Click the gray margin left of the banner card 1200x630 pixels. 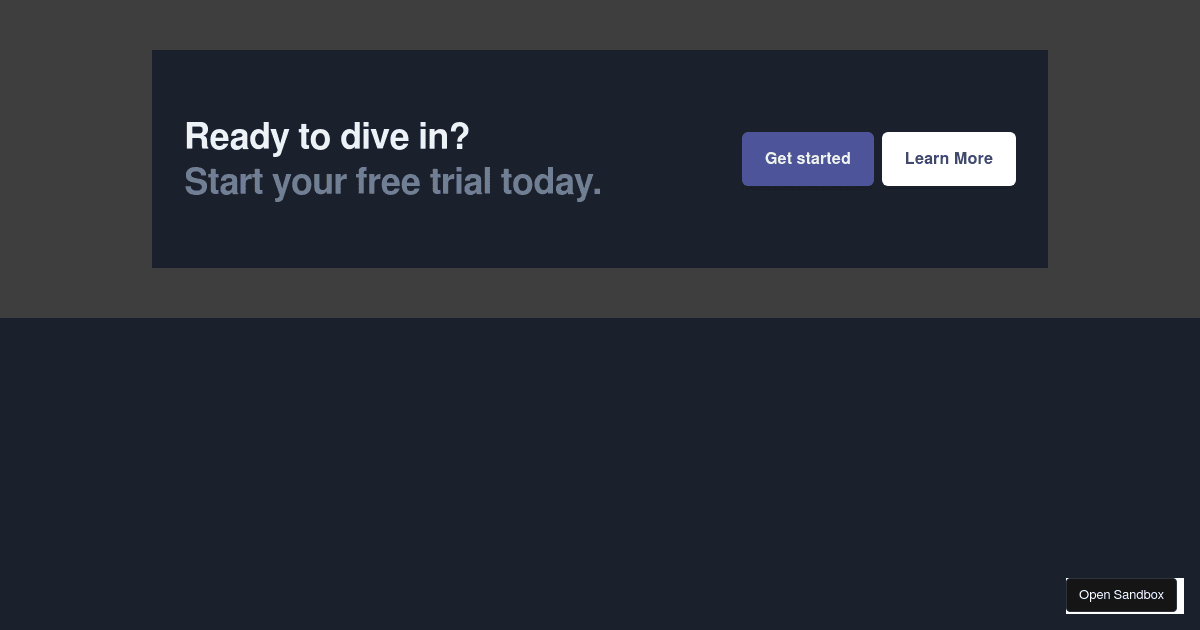pos(75,160)
